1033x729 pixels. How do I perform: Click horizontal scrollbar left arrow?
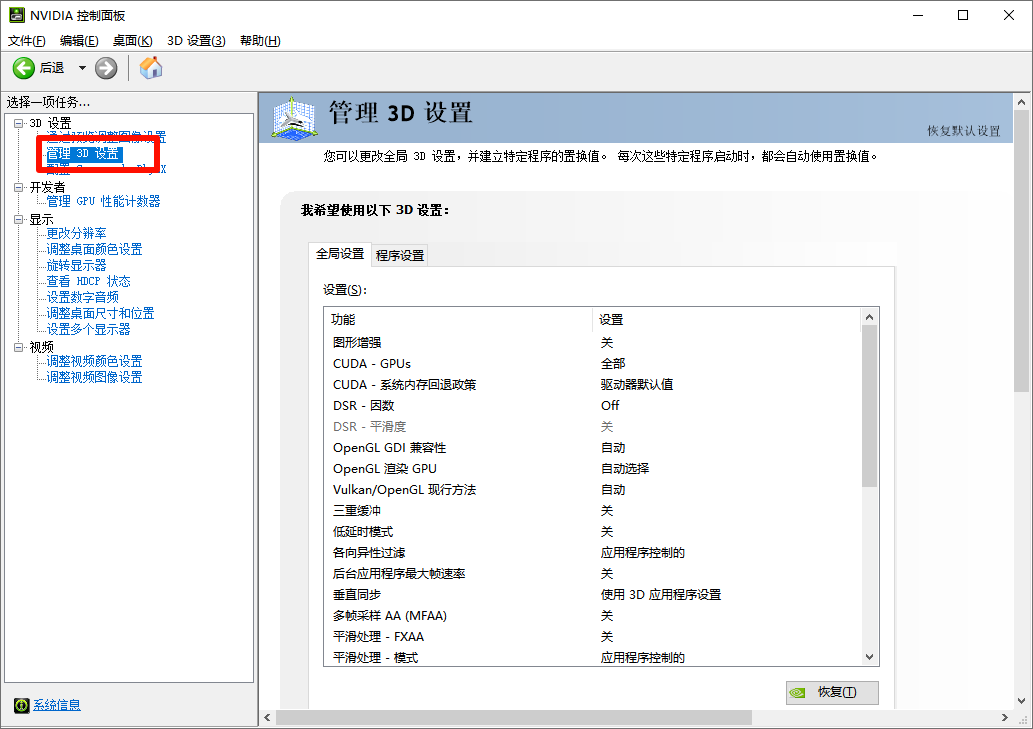coord(267,717)
